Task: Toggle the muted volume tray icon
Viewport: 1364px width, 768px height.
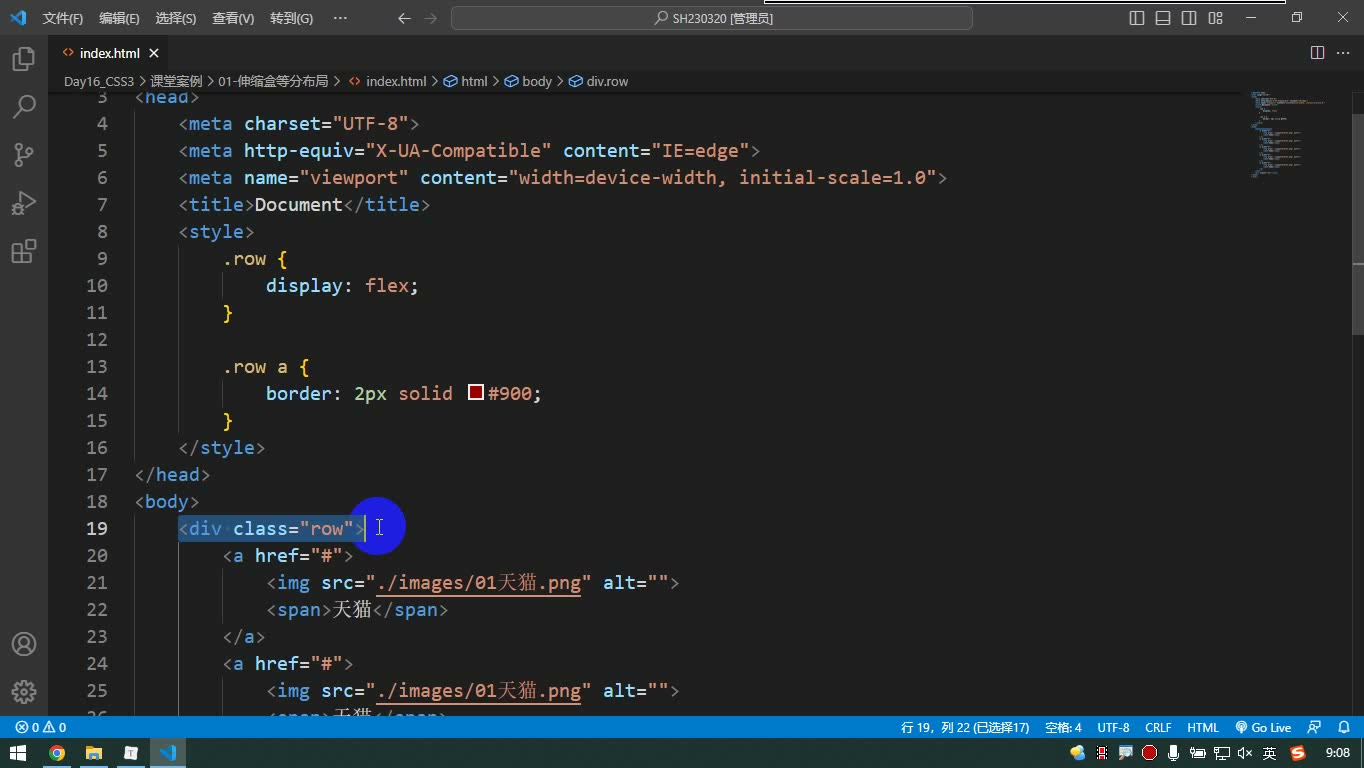Action: [1245, 753]
